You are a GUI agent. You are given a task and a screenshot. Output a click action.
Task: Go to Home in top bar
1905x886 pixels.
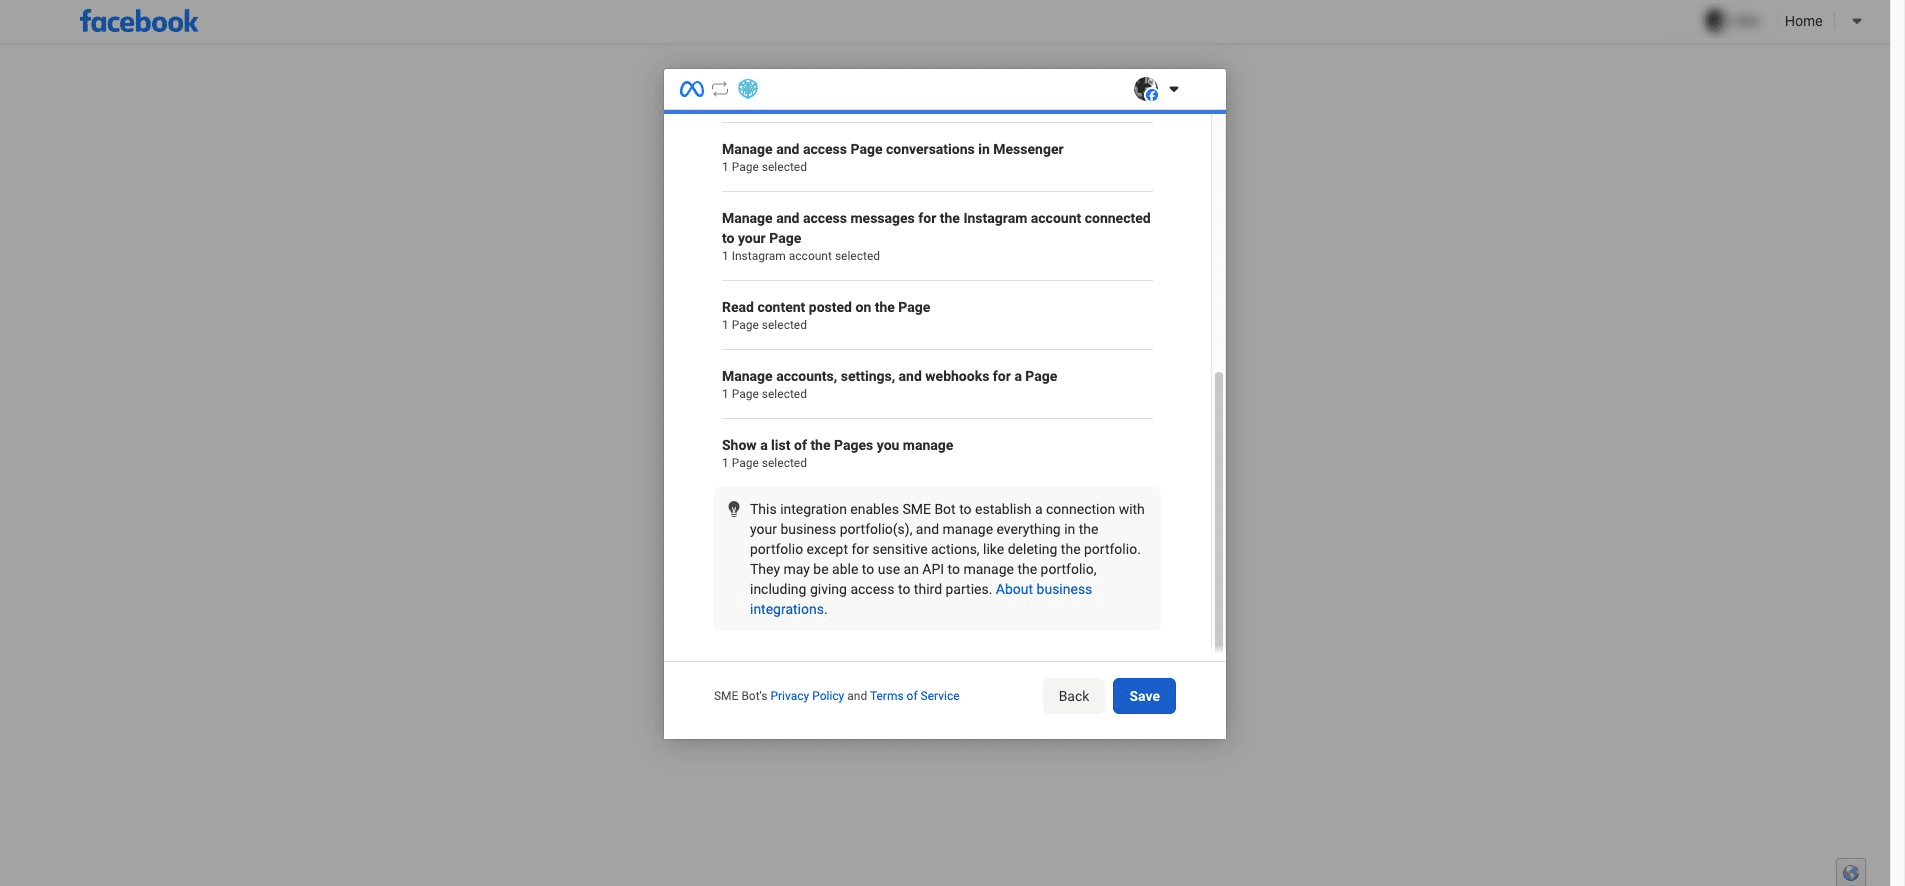pos(1803,21)
